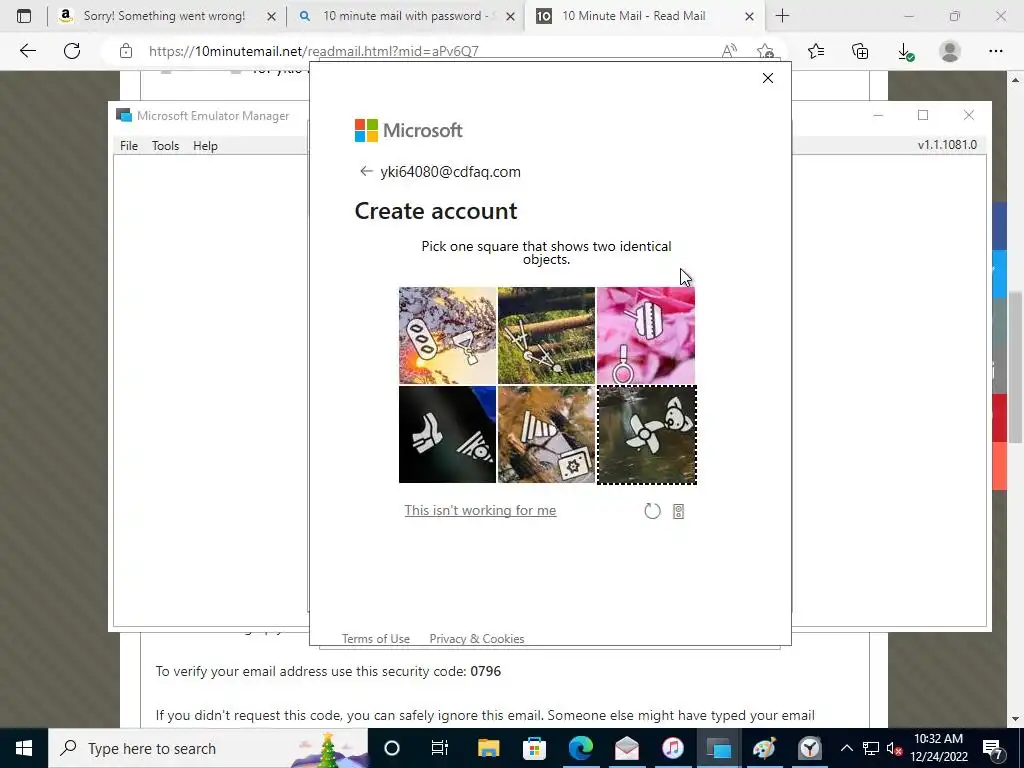Pick the square with fan and koala

647,435
